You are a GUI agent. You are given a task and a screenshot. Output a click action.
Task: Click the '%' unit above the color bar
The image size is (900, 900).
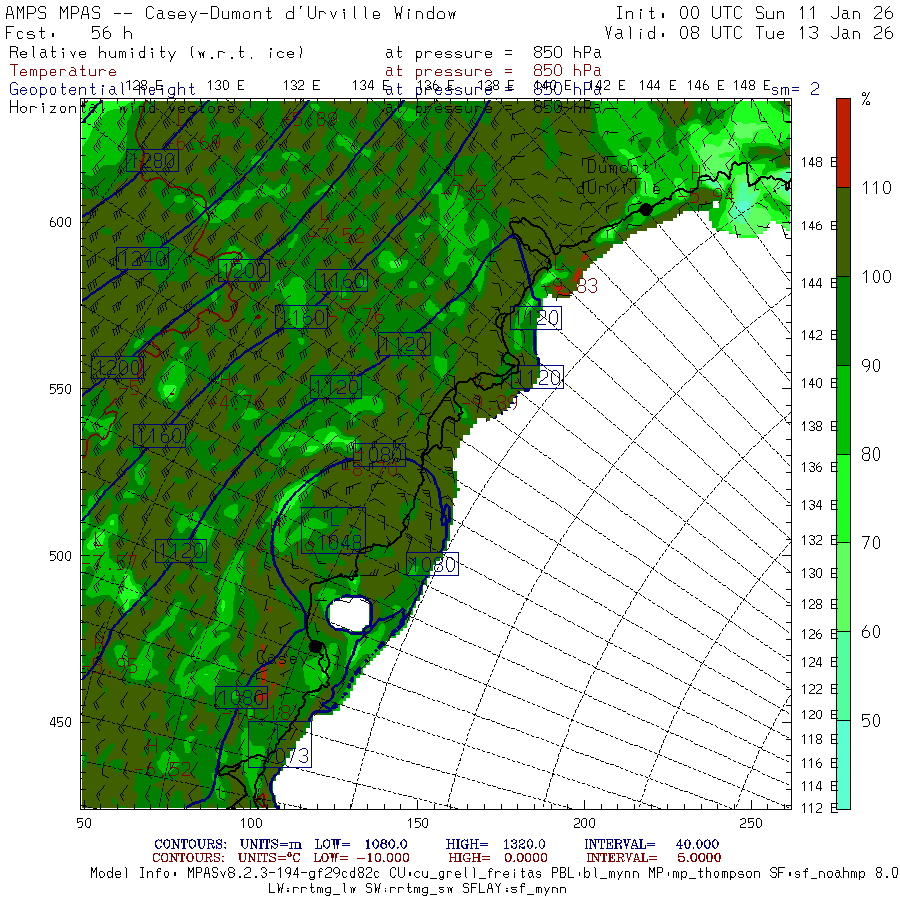(x=866, y=99)
